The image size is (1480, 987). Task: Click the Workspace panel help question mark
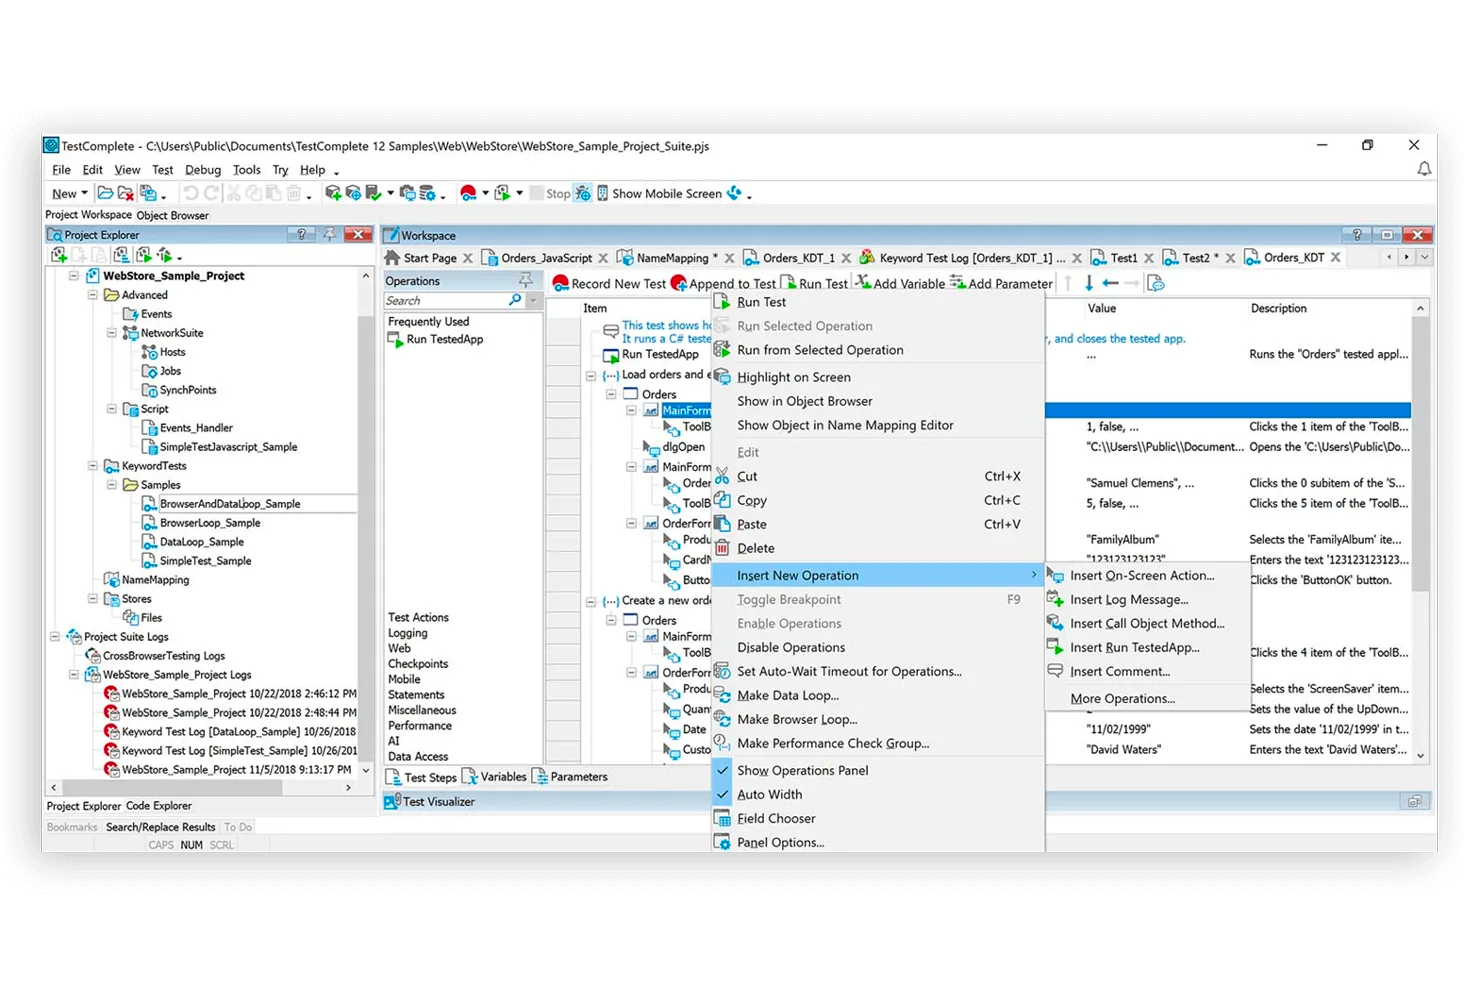[x=1357, y=235]
